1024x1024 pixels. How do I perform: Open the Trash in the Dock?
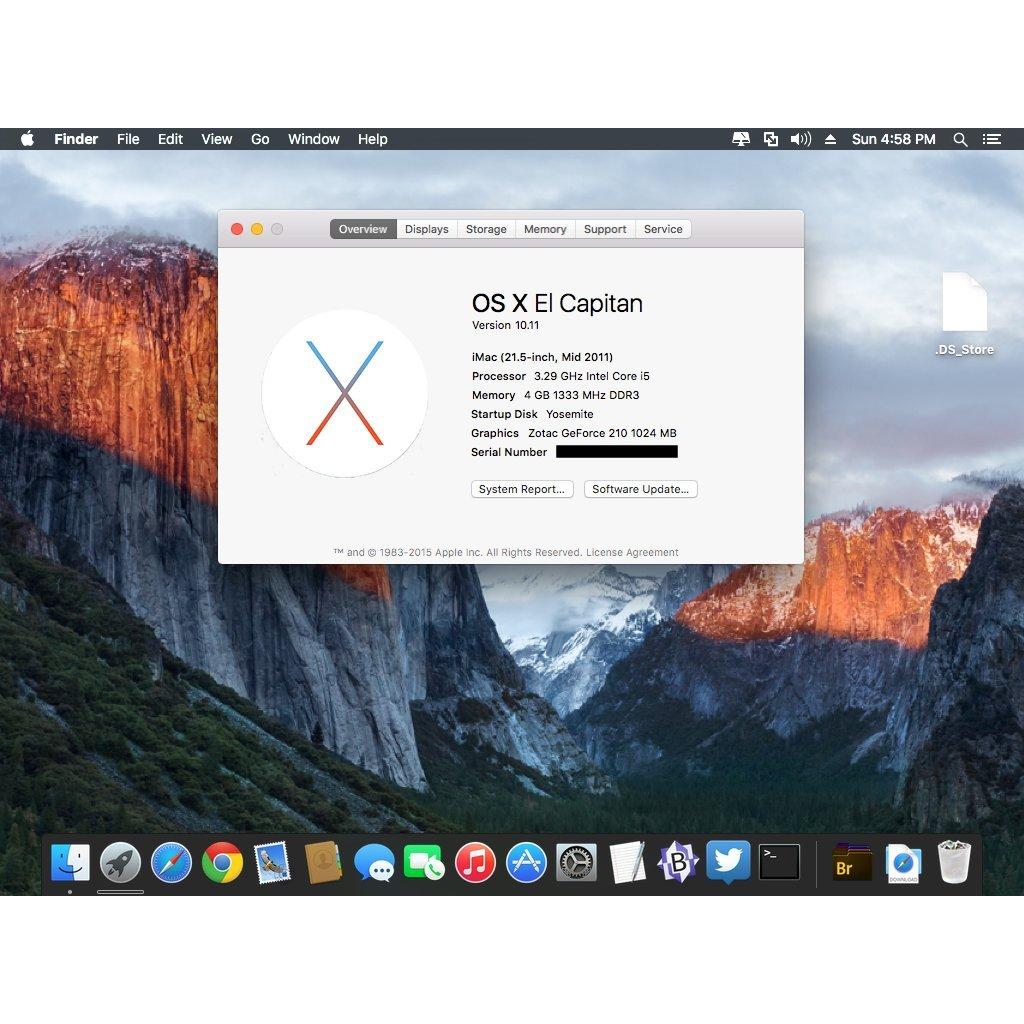954,863
